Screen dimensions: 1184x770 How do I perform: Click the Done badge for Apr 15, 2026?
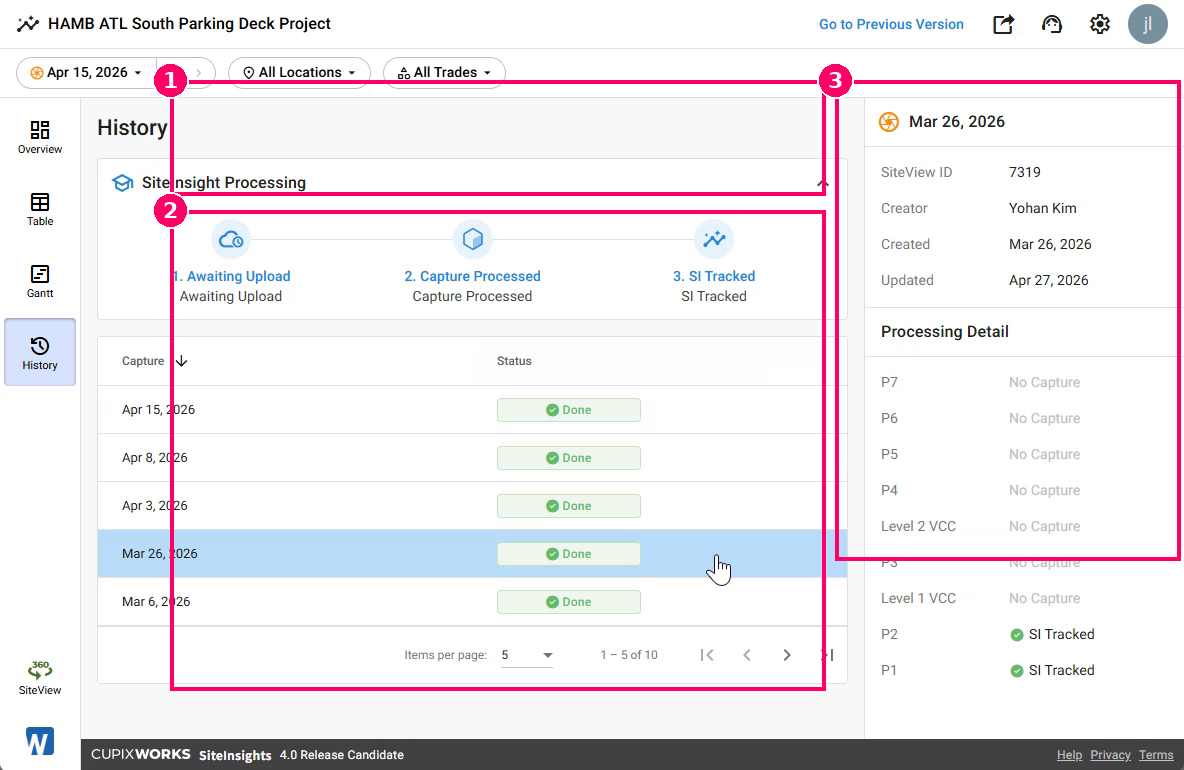click(x=569, y=410)
